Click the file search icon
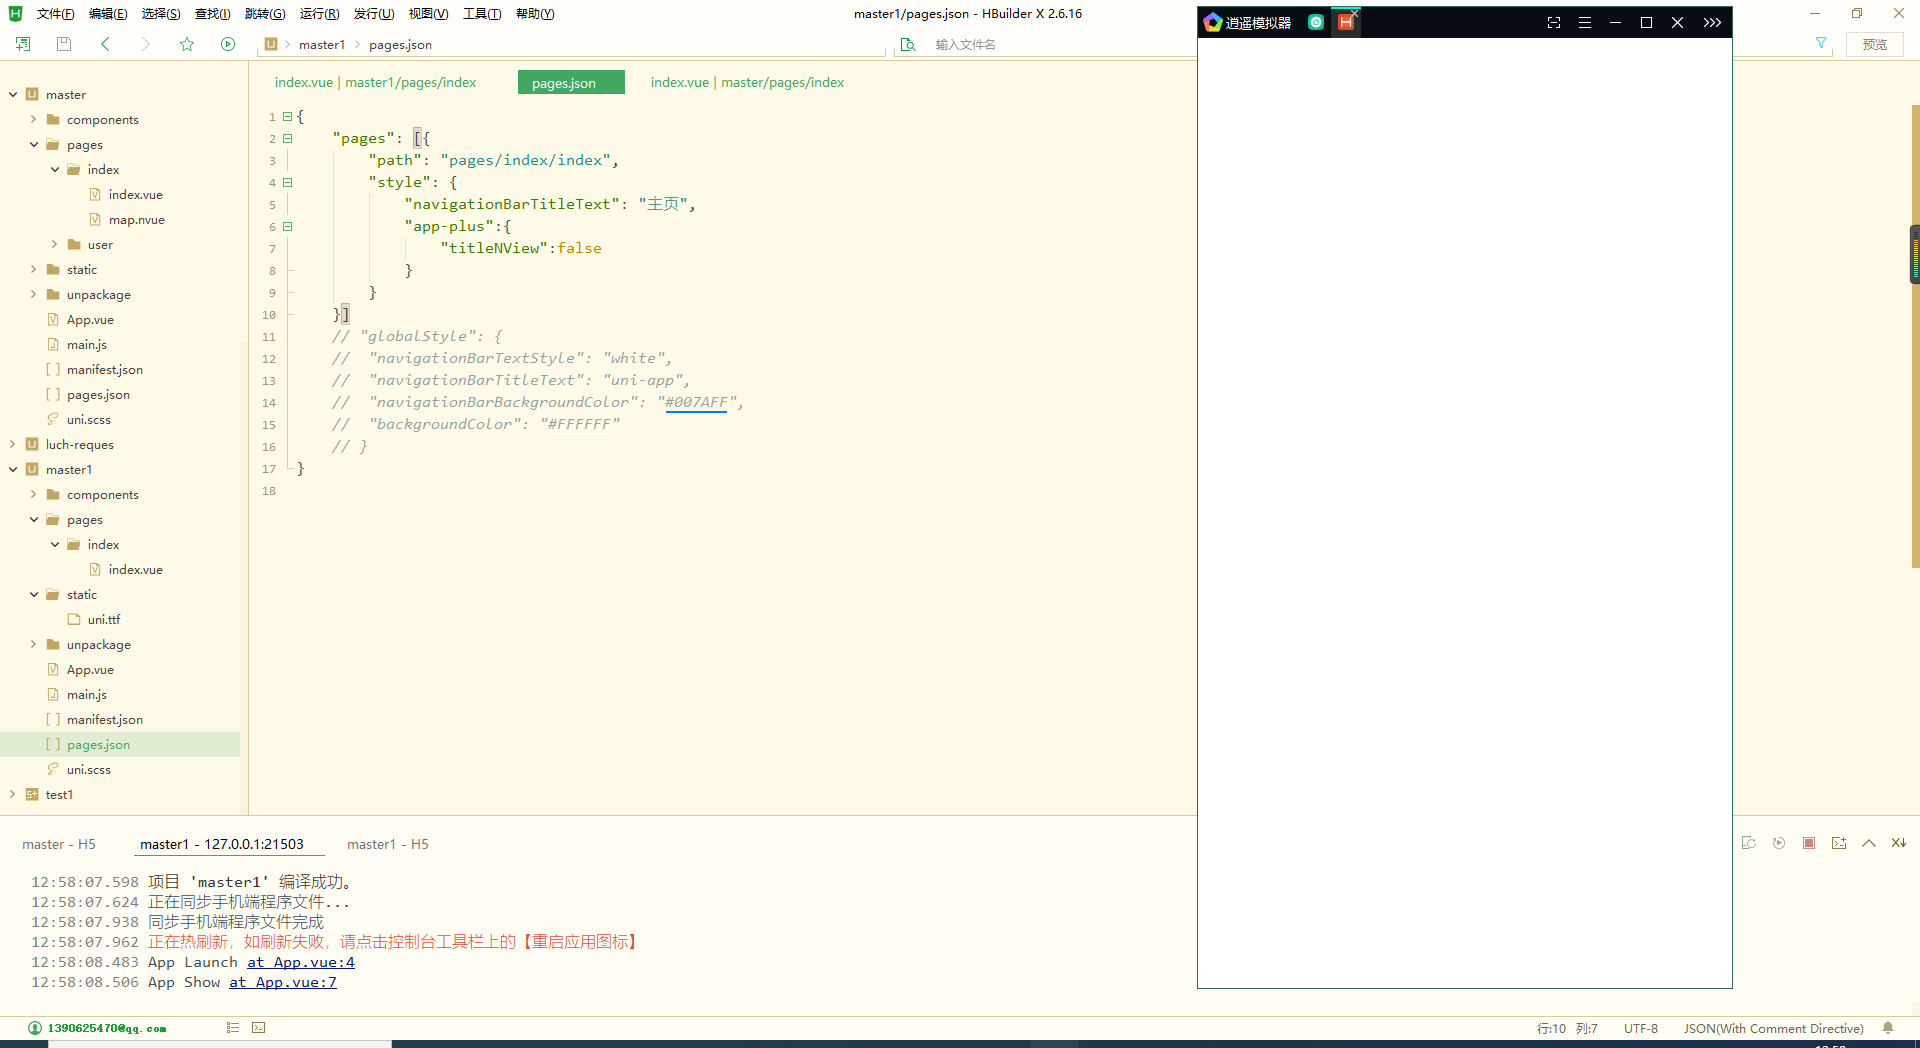 click(x=908, y=44)
